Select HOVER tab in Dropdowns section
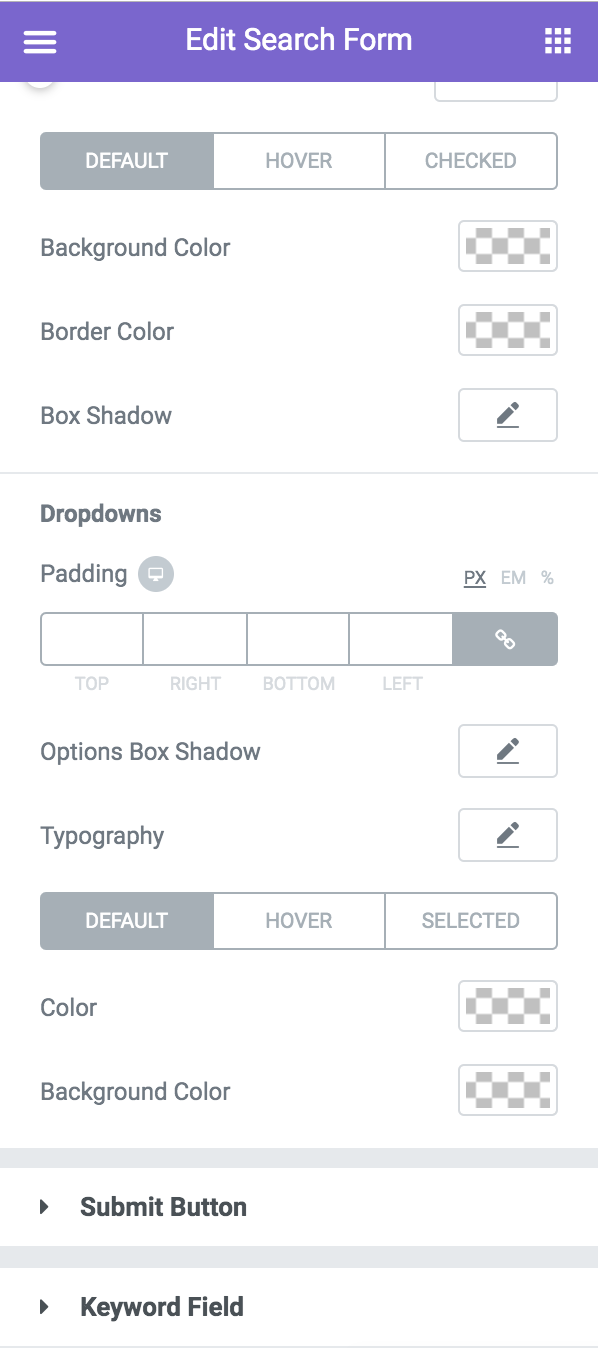This screenshot has width=598, height=1348. [299, 920]
